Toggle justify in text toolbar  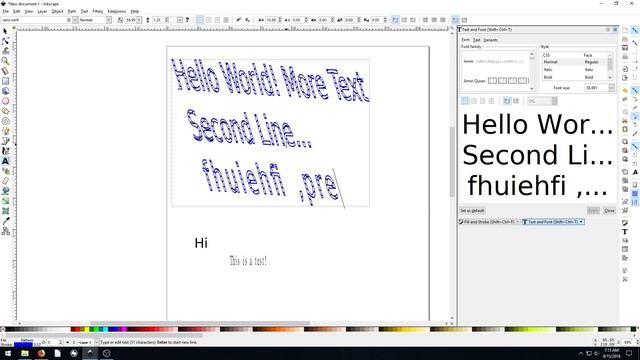pos(226,20)
